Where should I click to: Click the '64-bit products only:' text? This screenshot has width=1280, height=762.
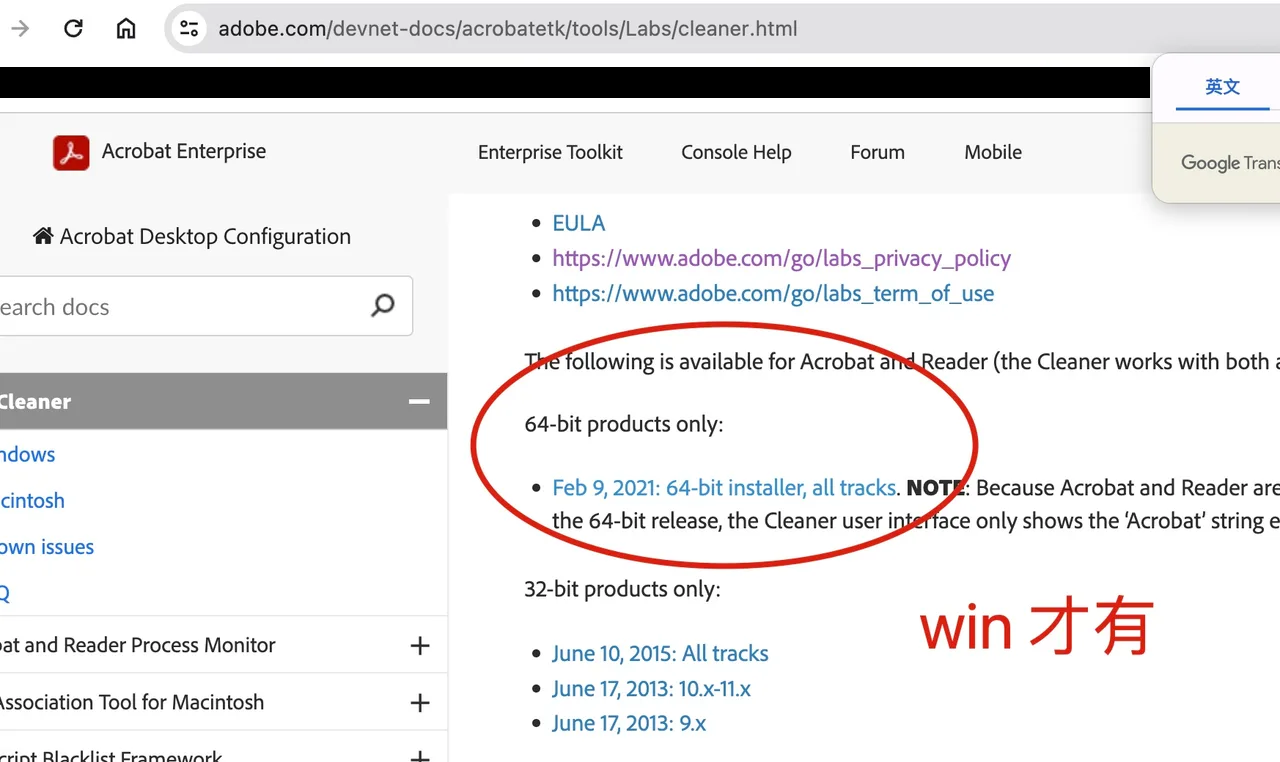(x=623, y=425)
